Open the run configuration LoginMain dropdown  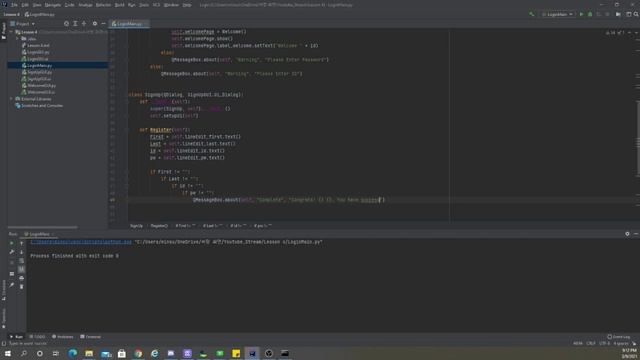tap(557, 14)
